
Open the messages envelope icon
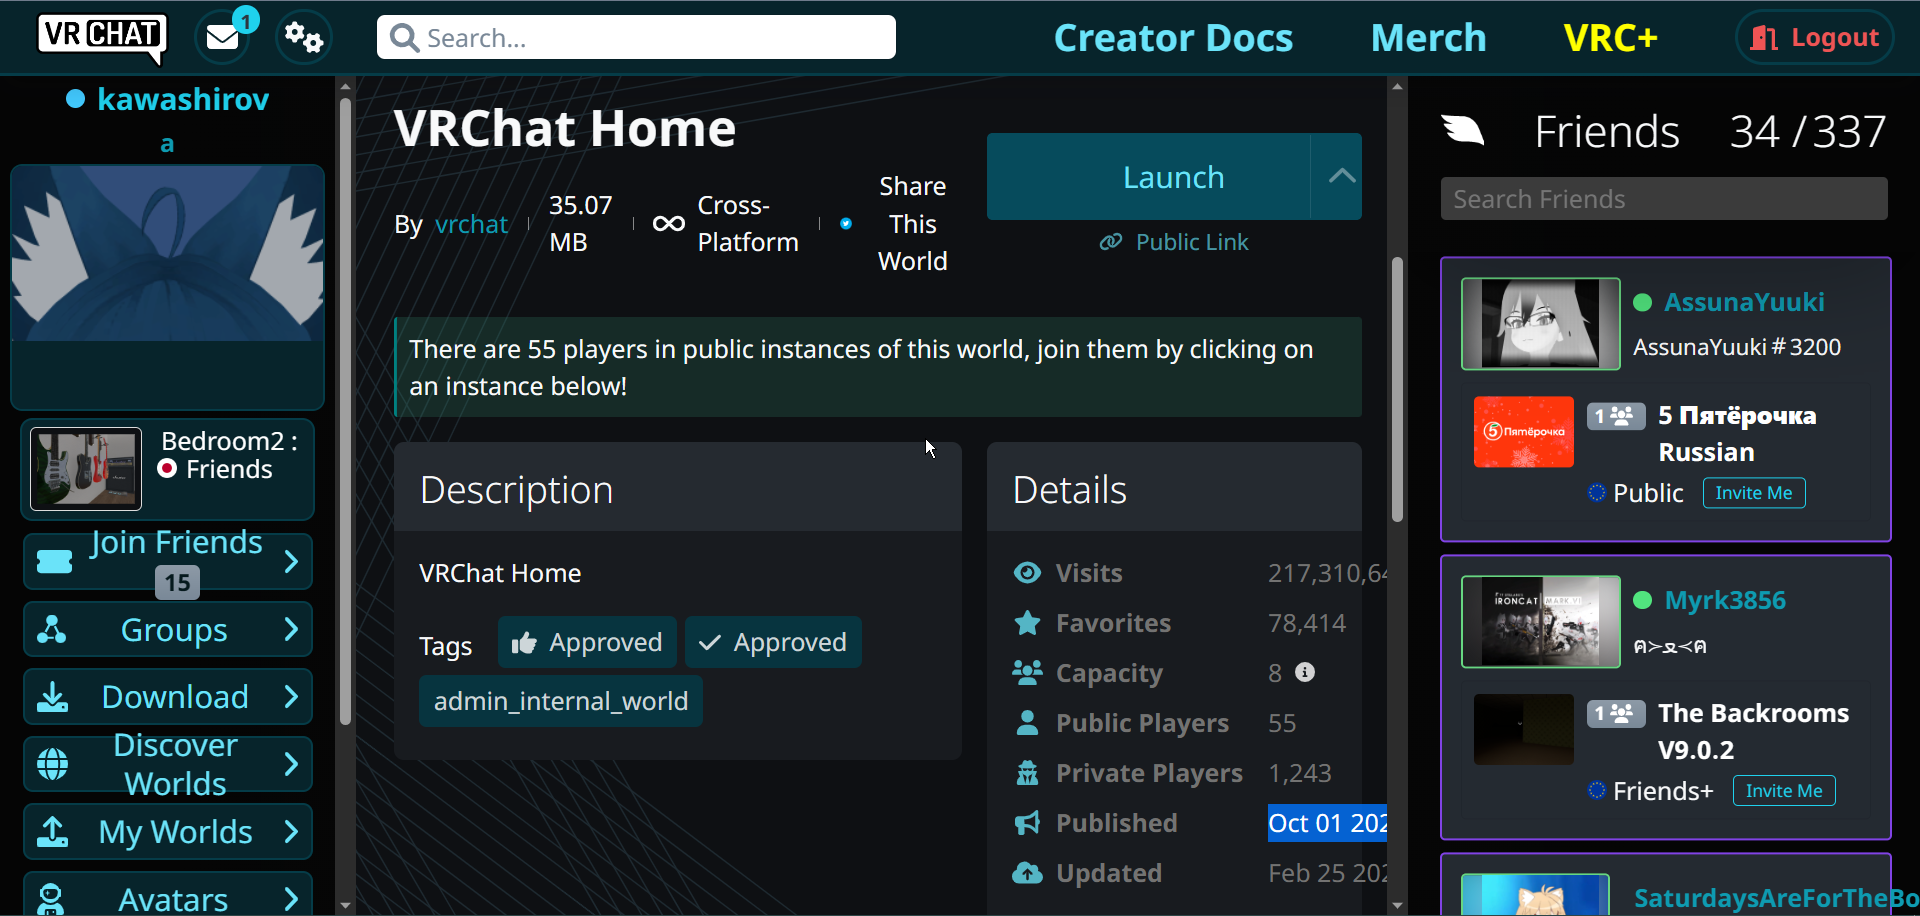click(x=222, y=38)
